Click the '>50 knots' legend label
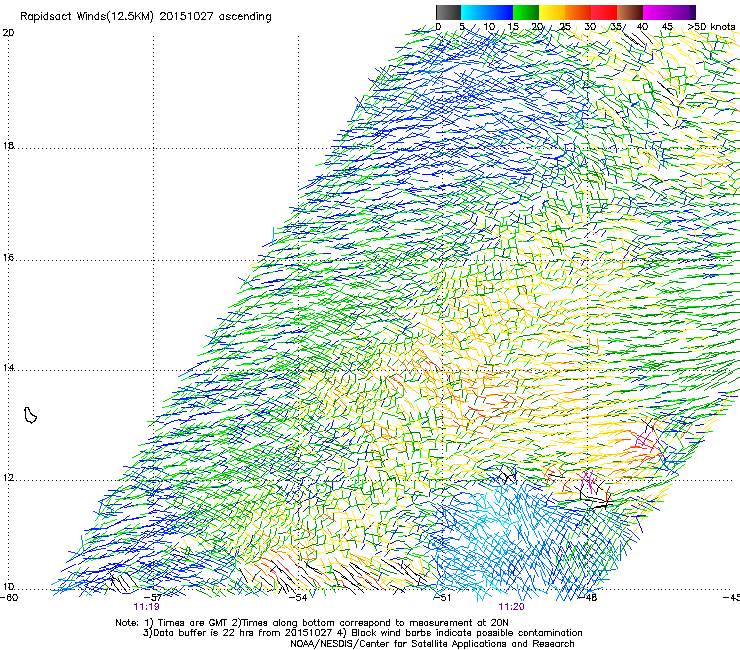The image size is (740, 650). [711, 27]
